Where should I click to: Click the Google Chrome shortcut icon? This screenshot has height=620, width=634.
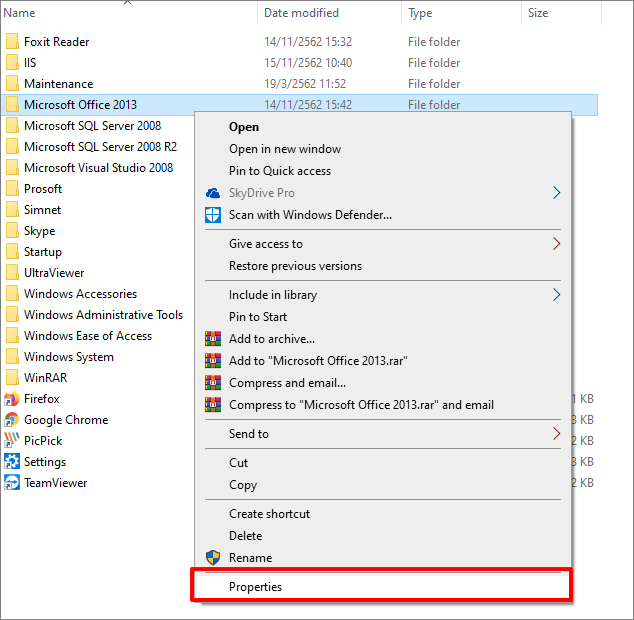pos(12,420)
